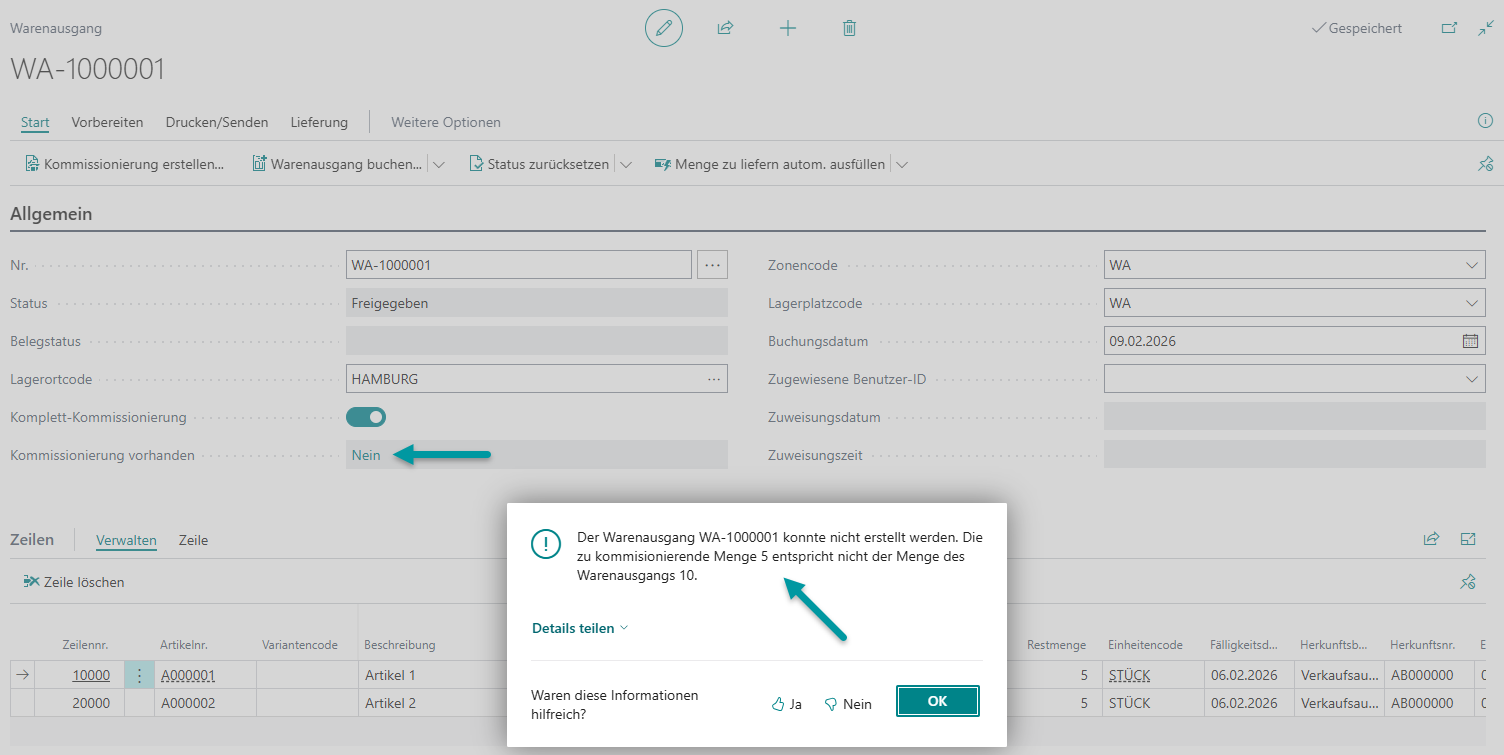
Task: Click the plus icon to create new
Action: click(788, 28)
